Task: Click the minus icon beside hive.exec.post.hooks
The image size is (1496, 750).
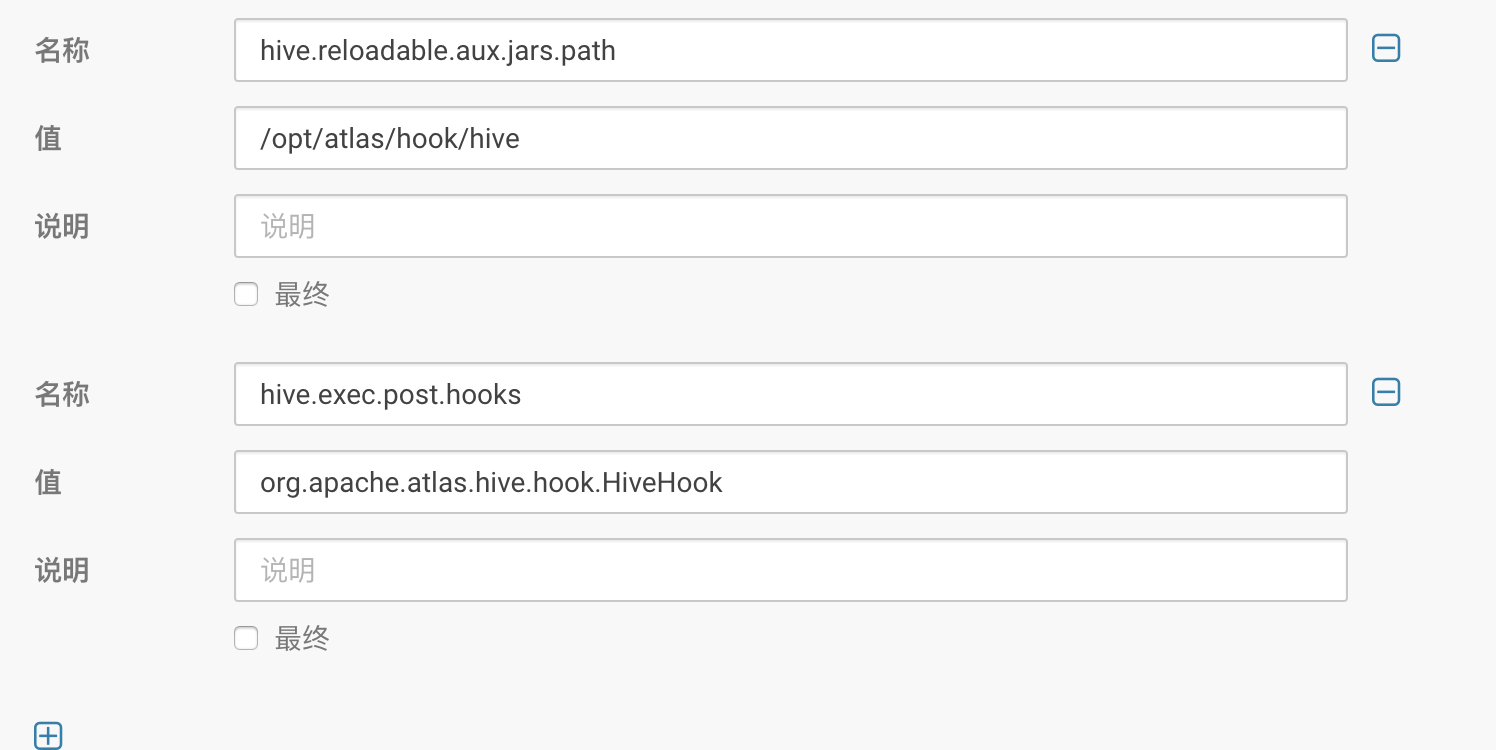Action: [1386, 392]
